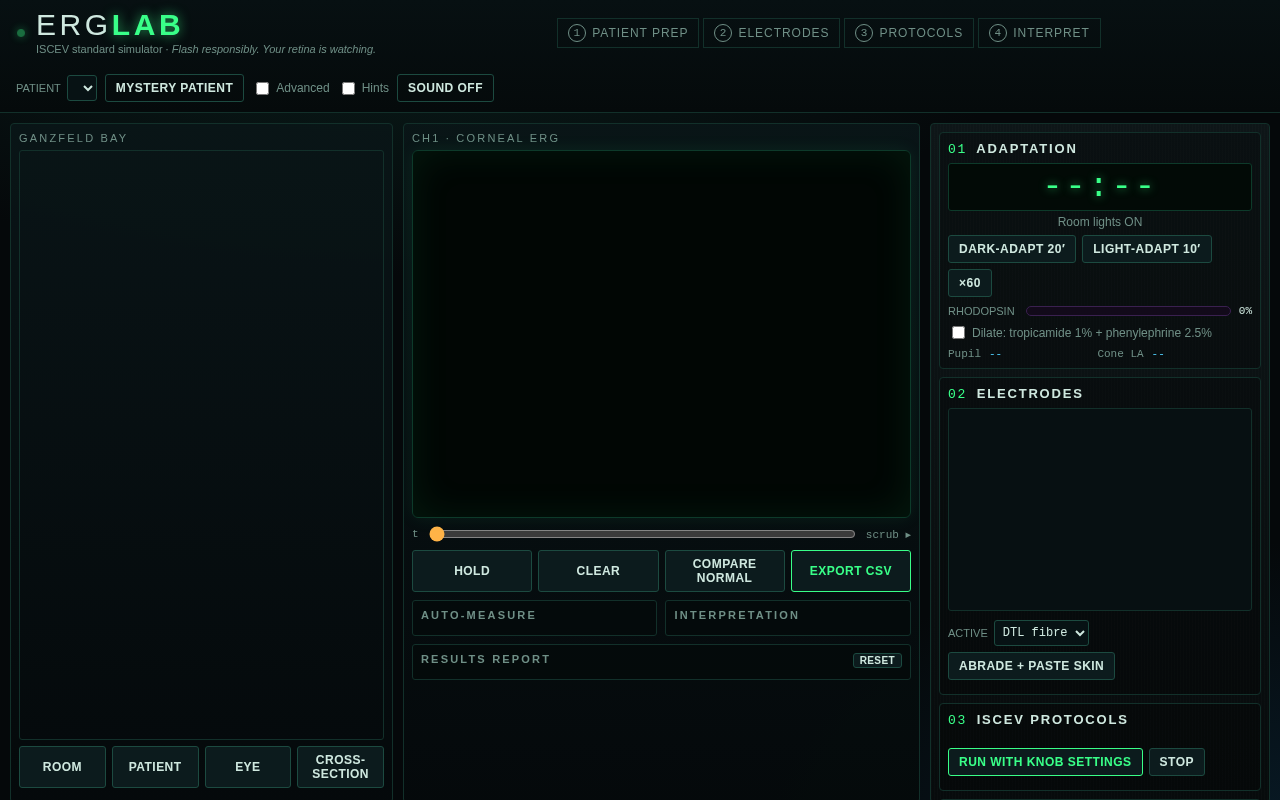Click the adaptation timer display
1280x800 pixels.
coord(1100,187)
